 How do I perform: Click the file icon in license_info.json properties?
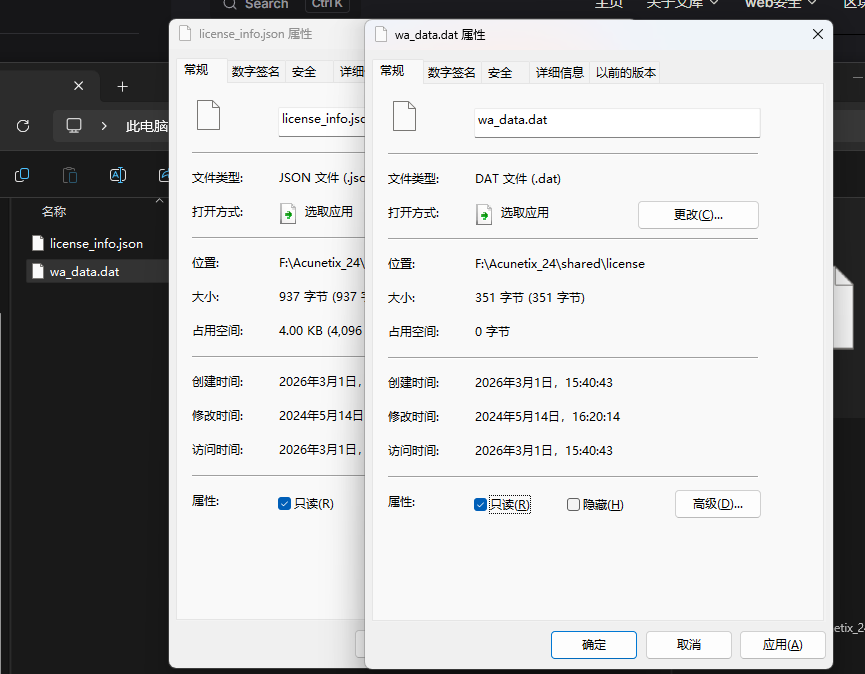tap(209, 115)
